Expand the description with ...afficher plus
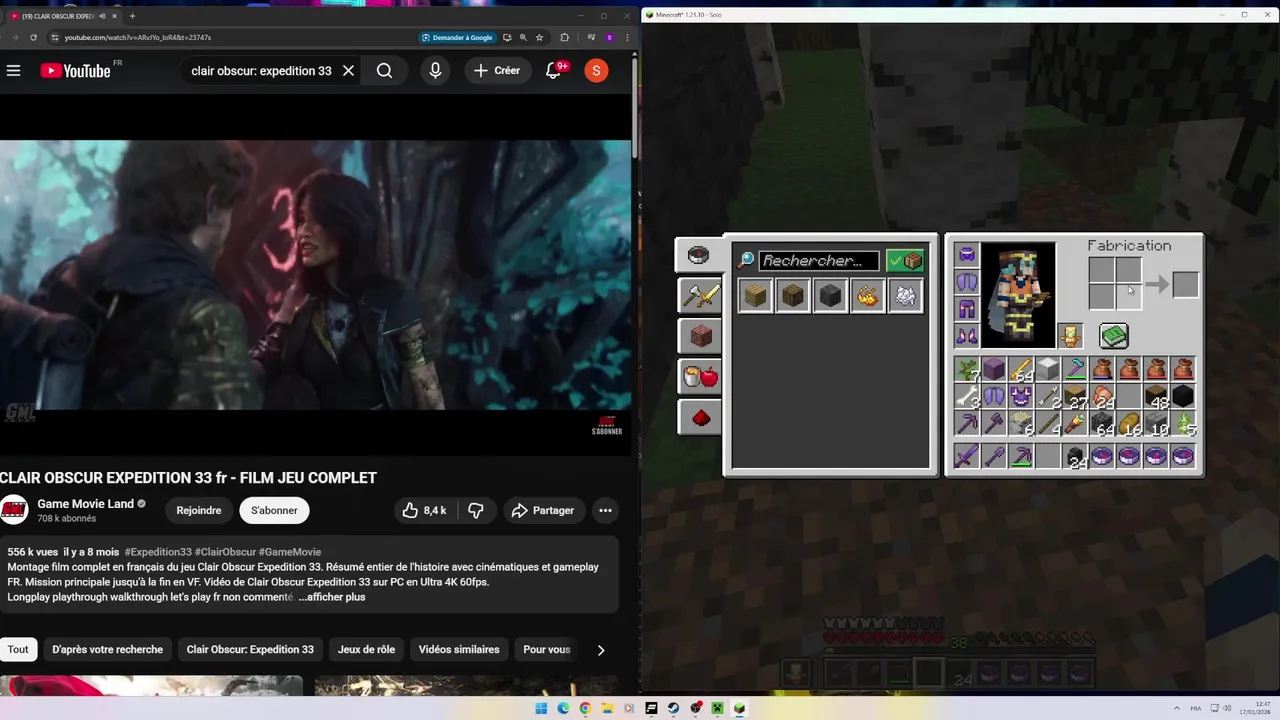The width and height of the screenshot is (1280, 720). pos(332,597)
